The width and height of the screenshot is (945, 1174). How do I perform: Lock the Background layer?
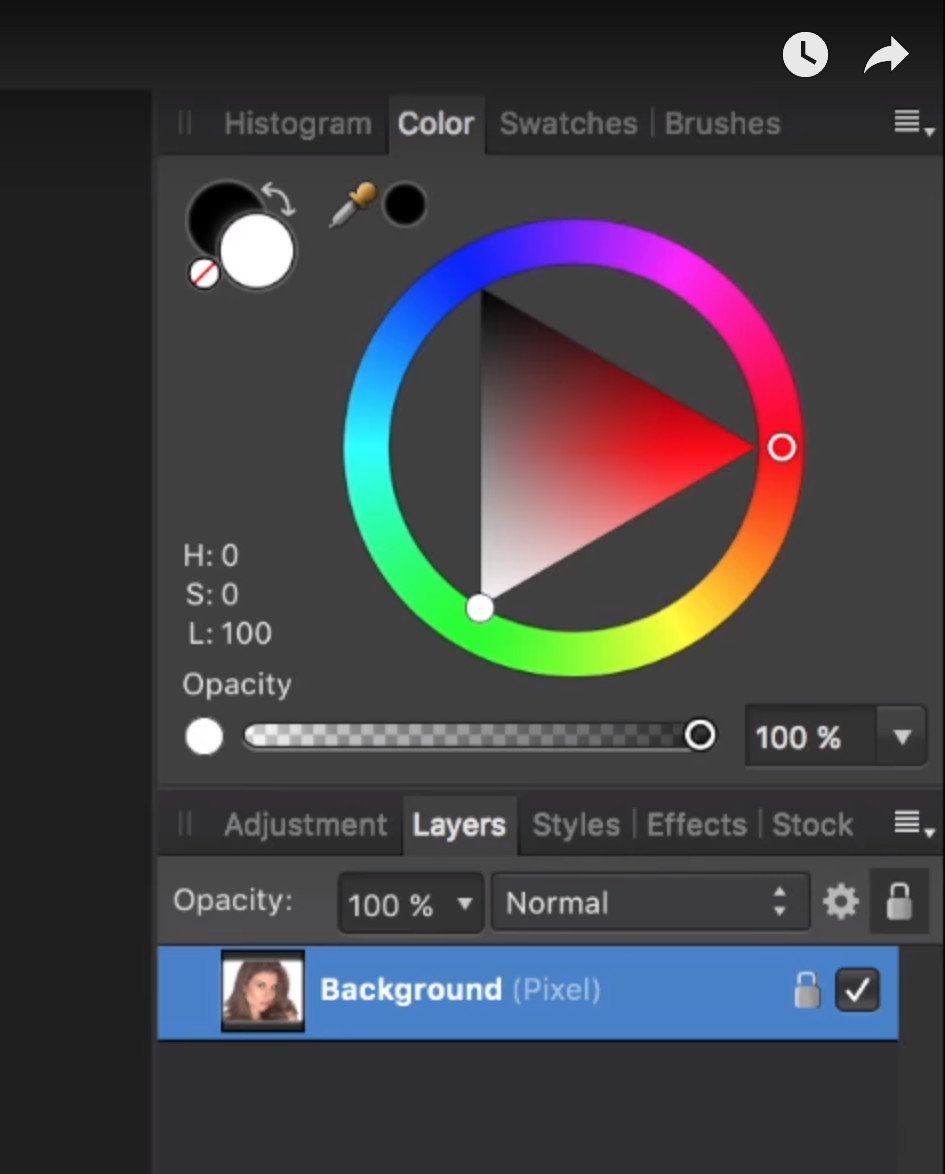point(807,990)
